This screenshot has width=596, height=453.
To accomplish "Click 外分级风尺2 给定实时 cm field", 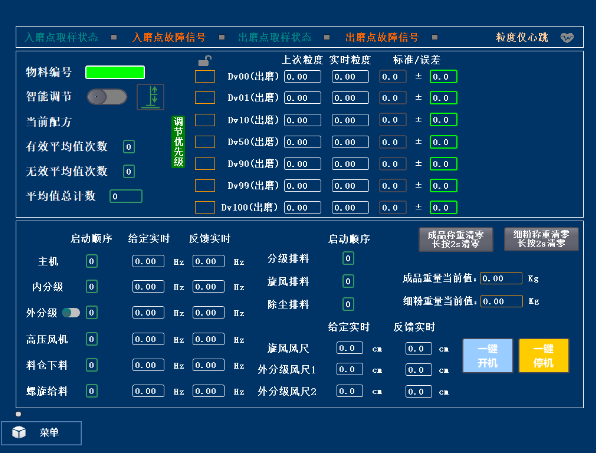I will point(349,391).
